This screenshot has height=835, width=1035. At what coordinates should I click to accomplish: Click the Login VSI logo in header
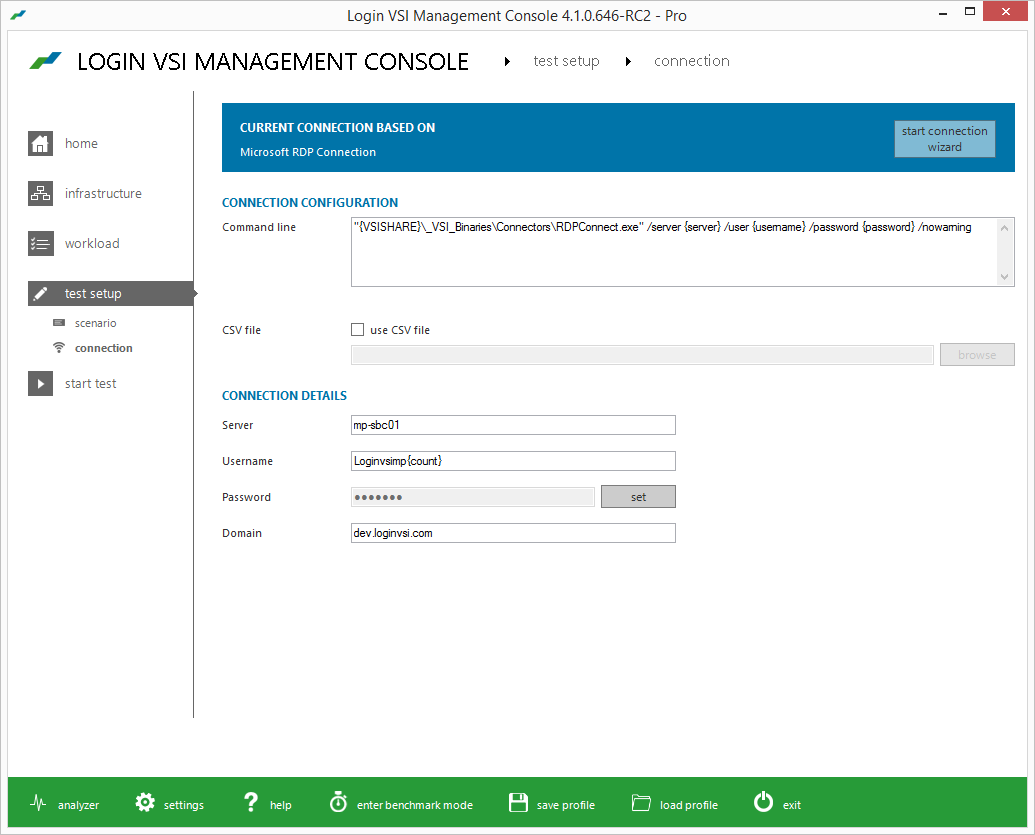(x=46, y=61)
